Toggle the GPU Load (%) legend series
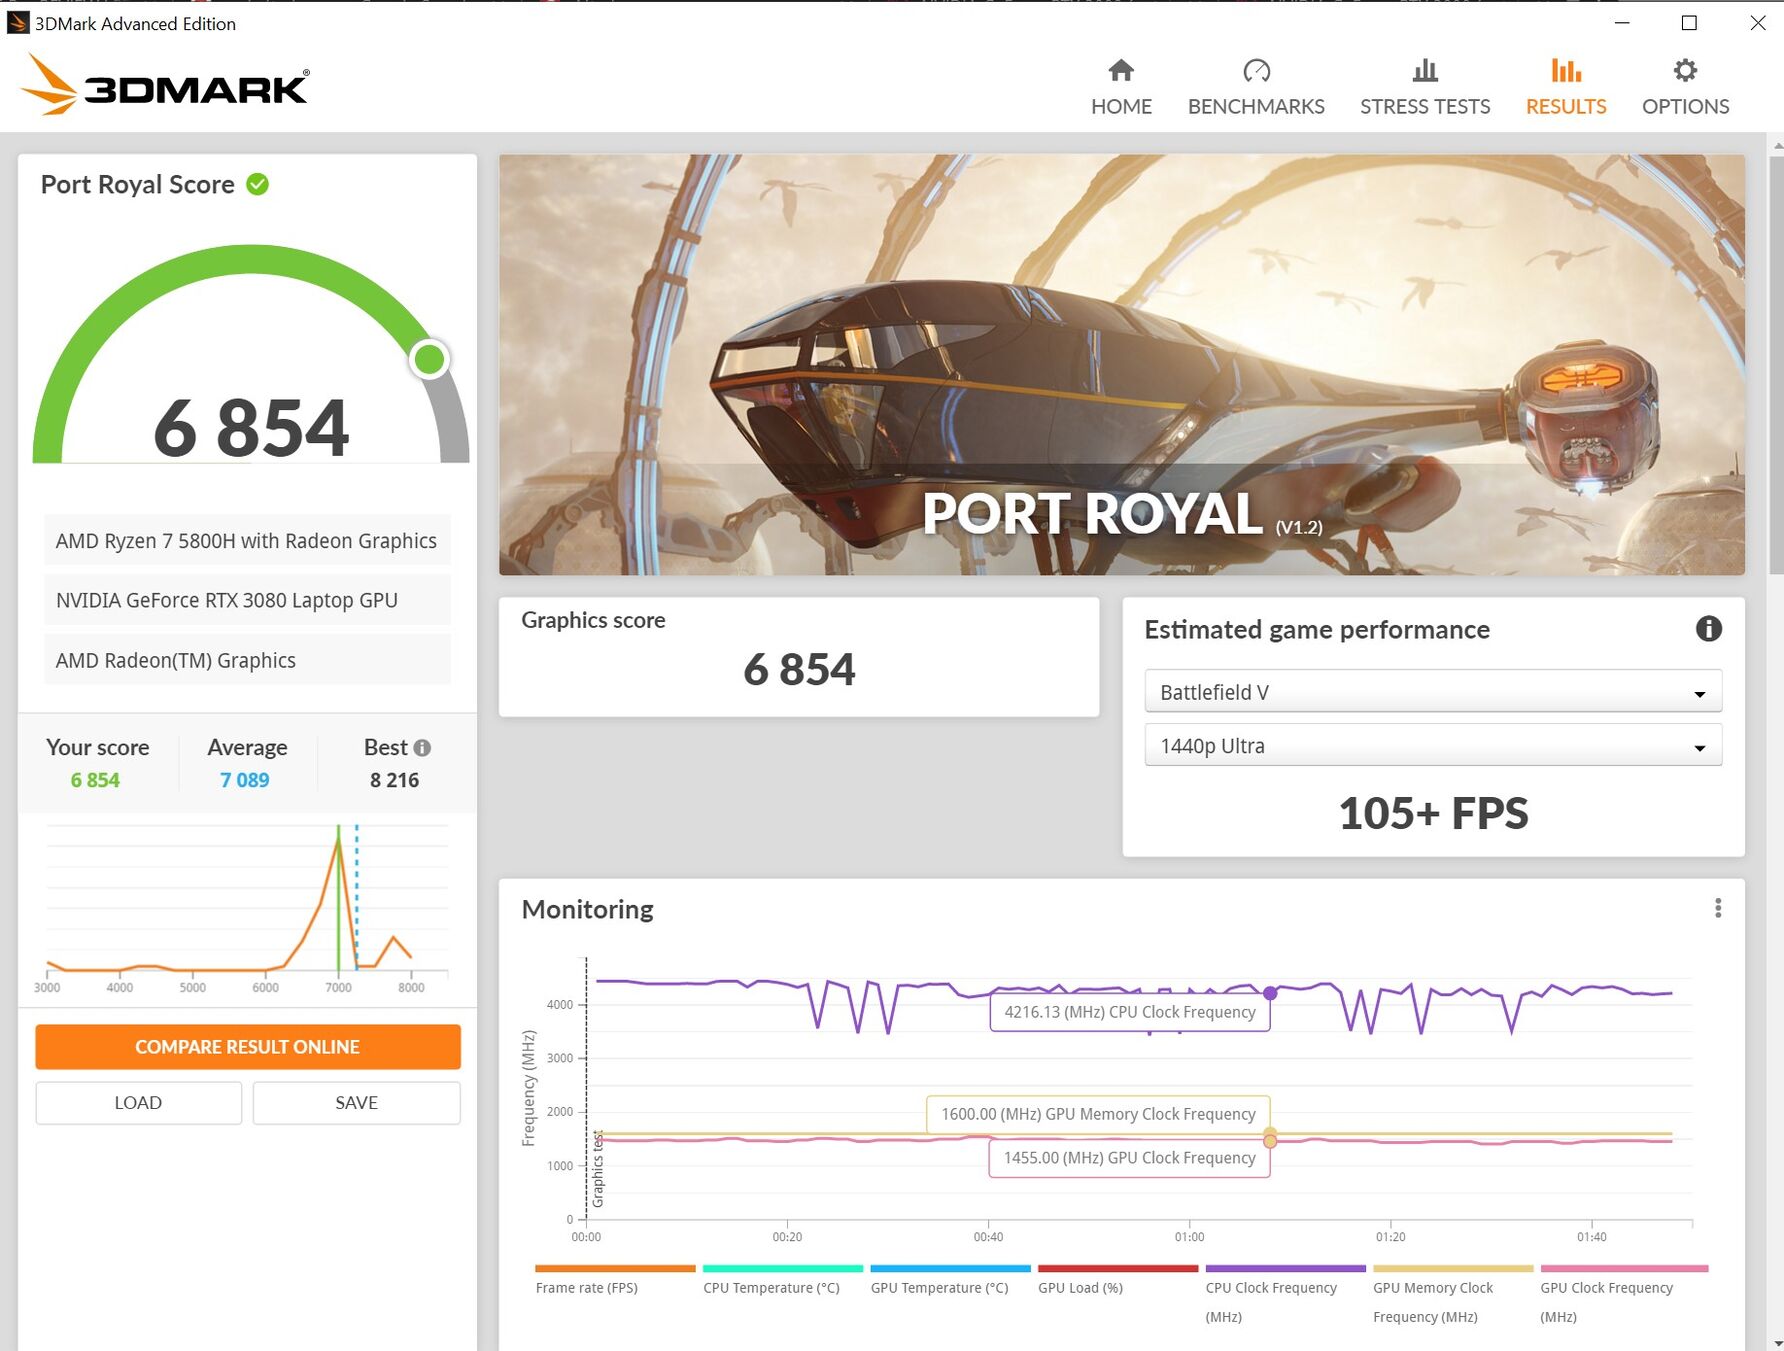The width and height of the screenshot is (1784, 1351). click(x=1118, y=1281)
